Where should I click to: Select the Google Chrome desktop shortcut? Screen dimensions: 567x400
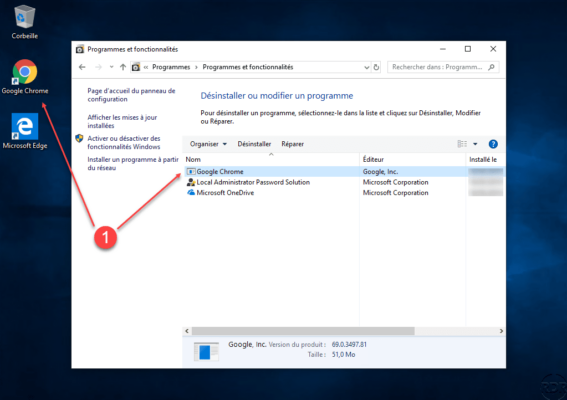(25, 77)
